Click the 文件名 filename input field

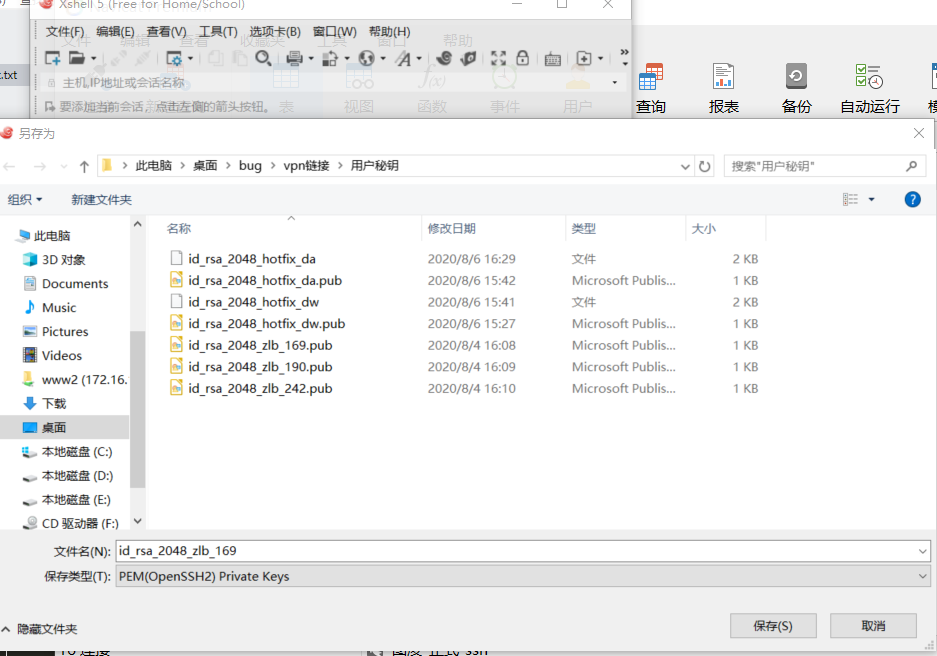515,551
